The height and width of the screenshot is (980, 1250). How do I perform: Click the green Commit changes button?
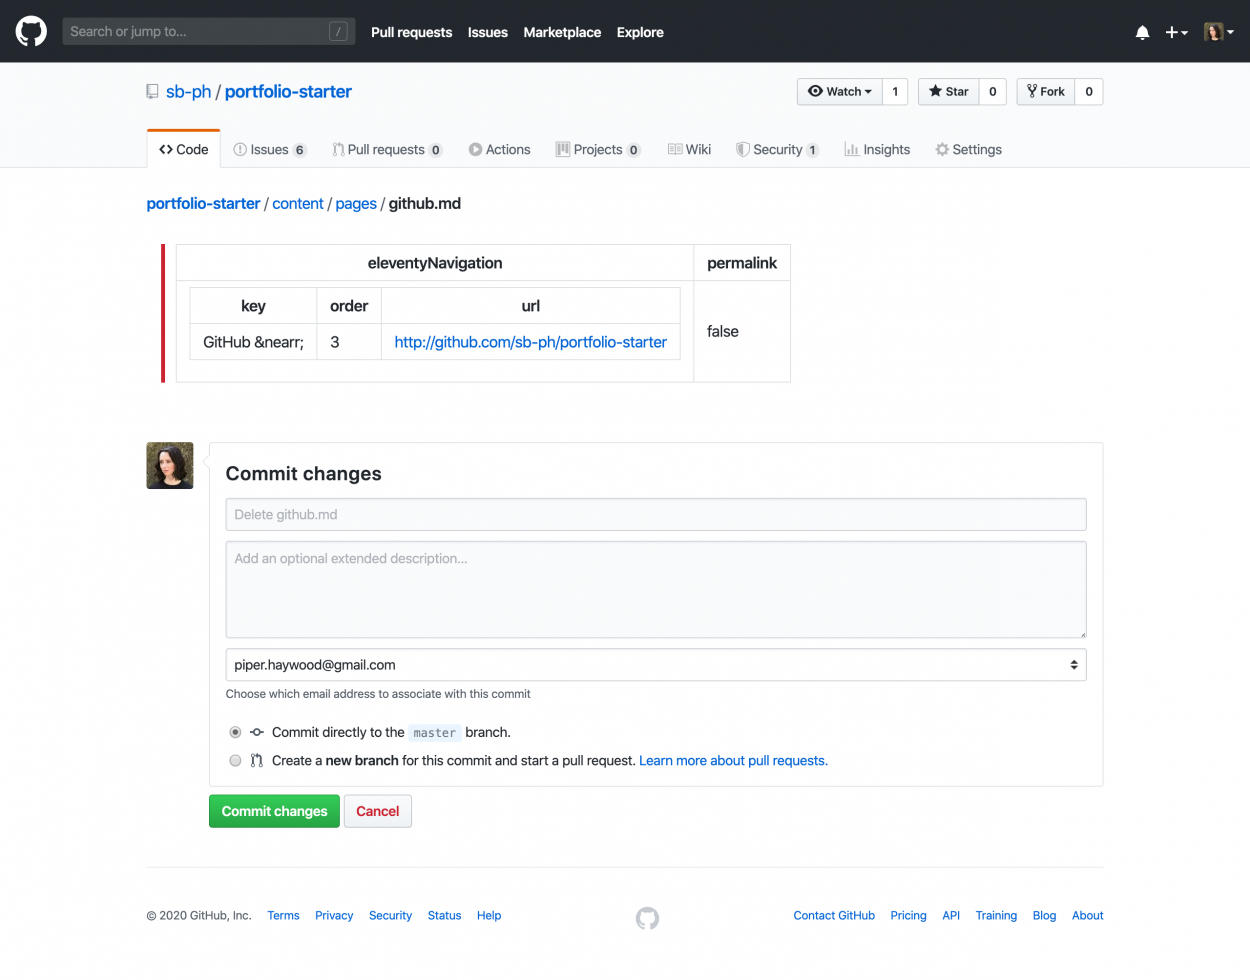(274, 811)
